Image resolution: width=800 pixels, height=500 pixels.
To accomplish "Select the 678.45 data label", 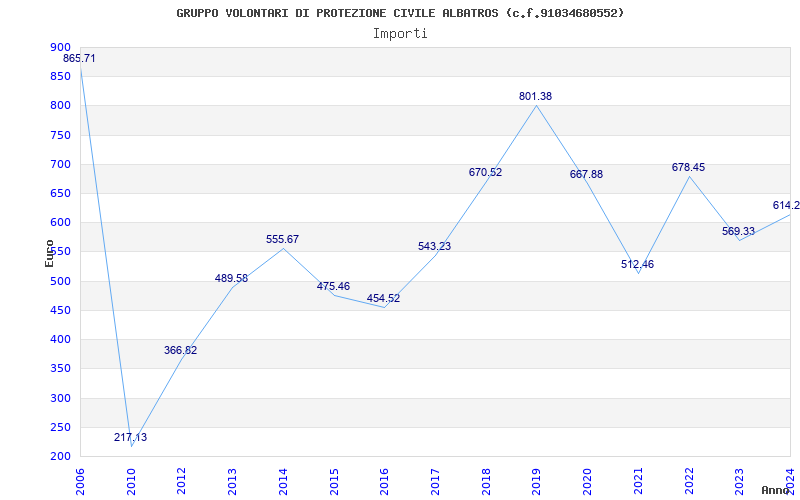I will 688,167.
